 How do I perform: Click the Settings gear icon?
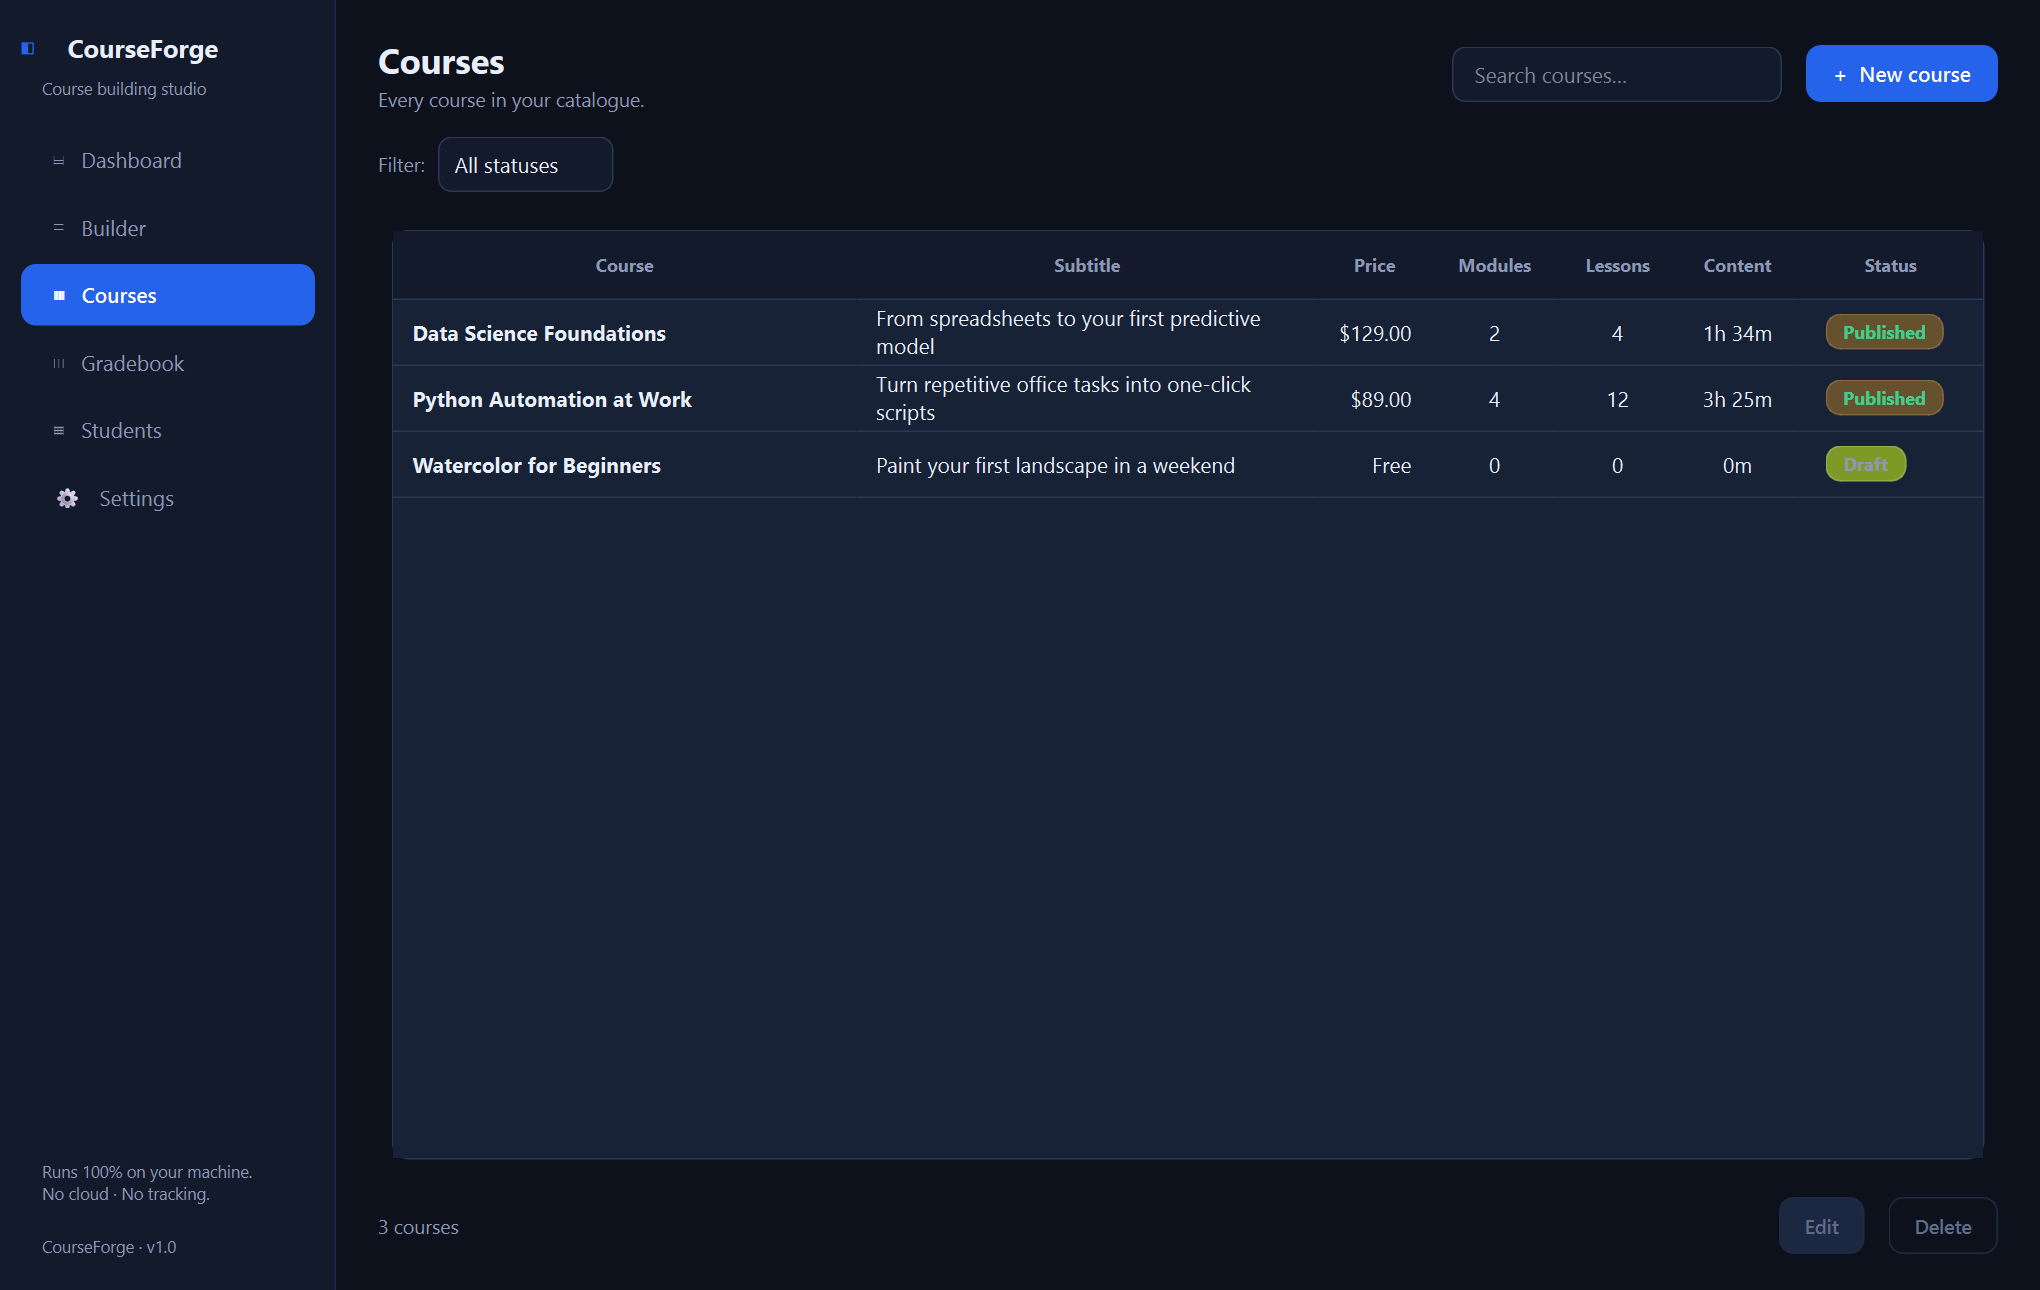[67, 498]
